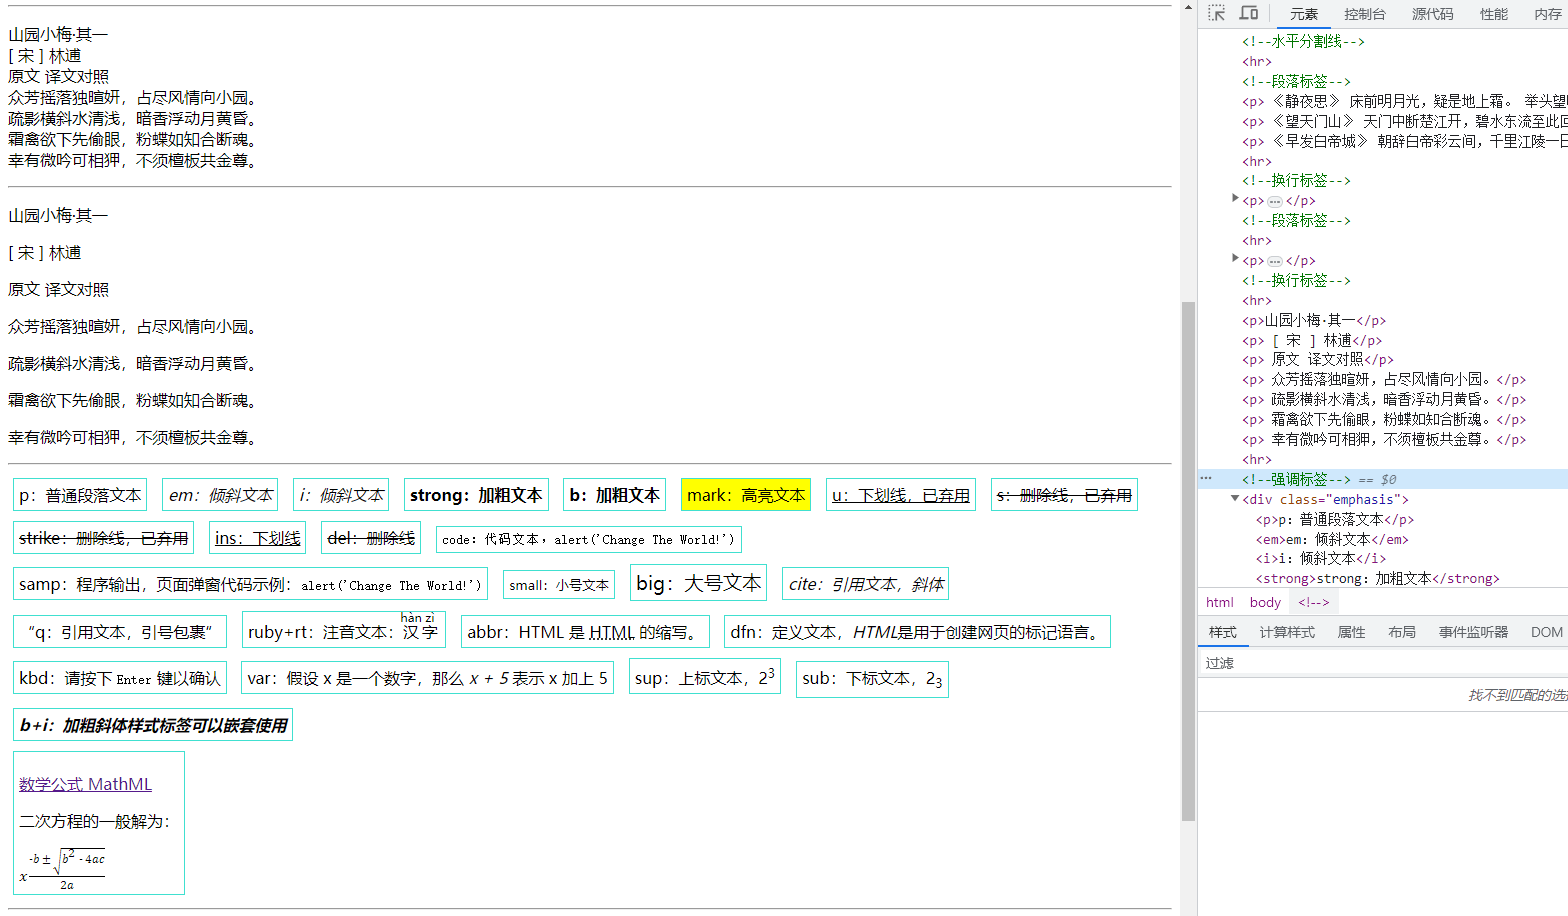The height and width of the screenshot is (916, 1568).
Task: Select the em 倾斜文本 node in DOM
Action: coord(1332,539)
